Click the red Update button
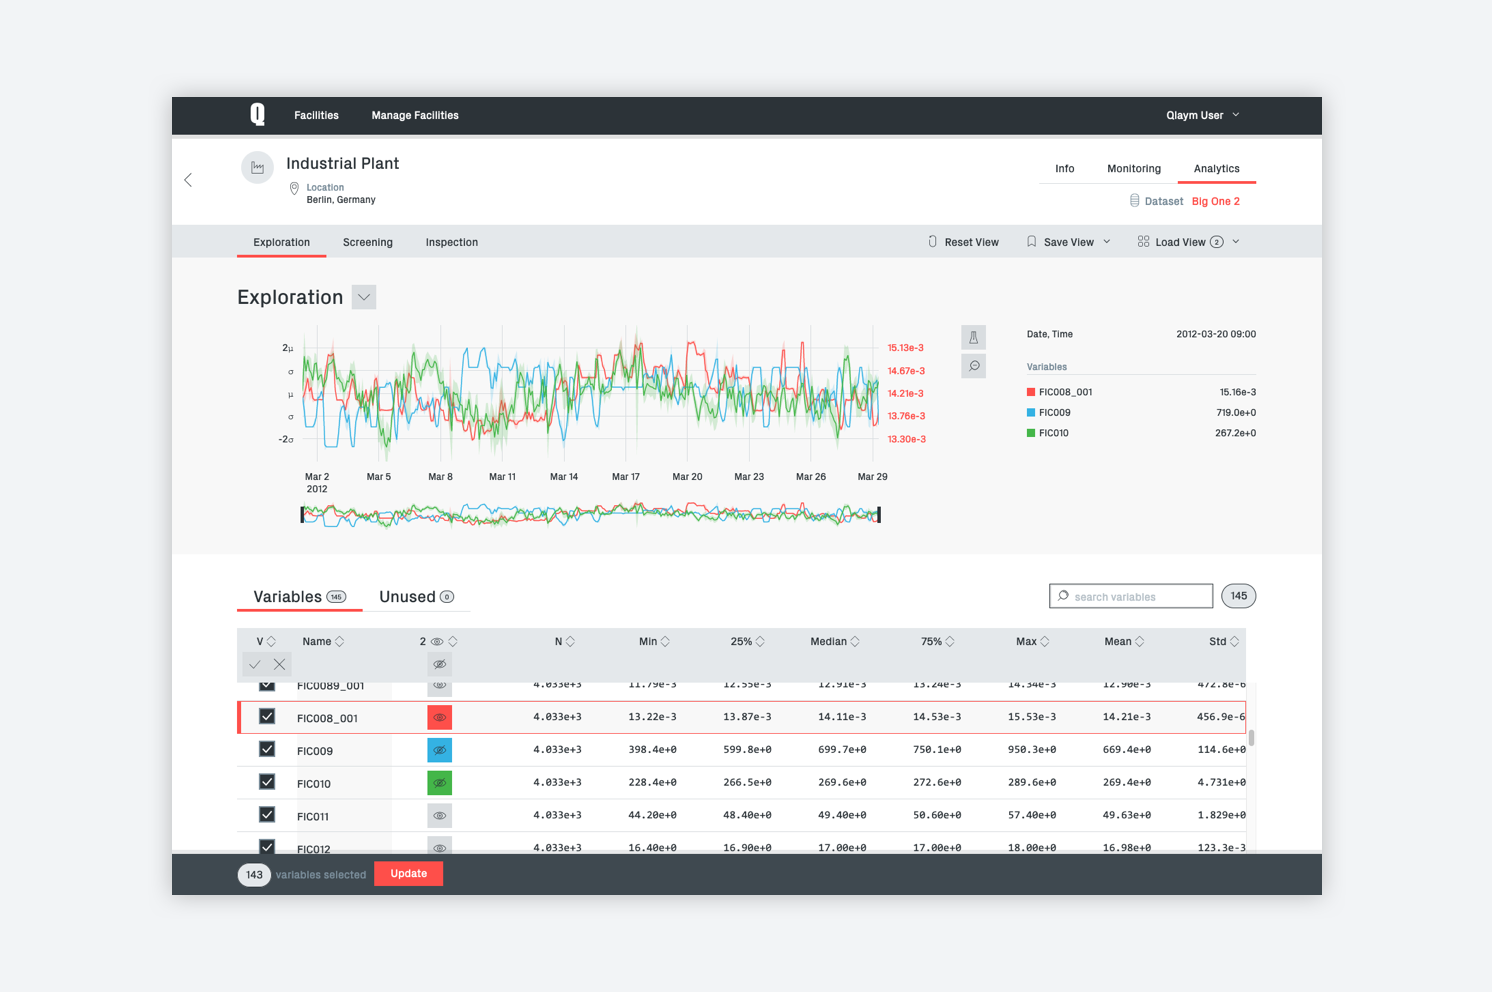The width and height of the screenshot is (1492, 992). [408, 874]
